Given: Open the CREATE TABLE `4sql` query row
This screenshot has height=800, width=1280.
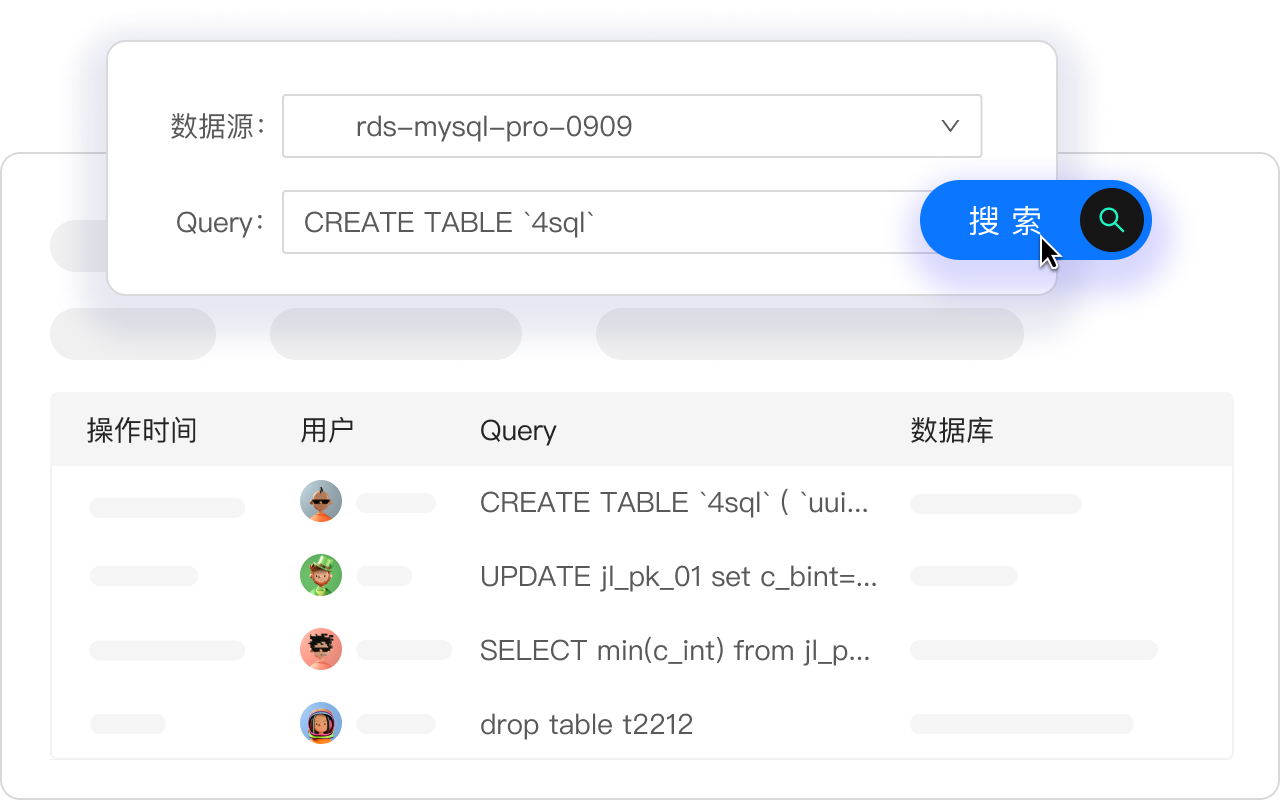Looking at the screenshot, I should [x=674, y=502].
